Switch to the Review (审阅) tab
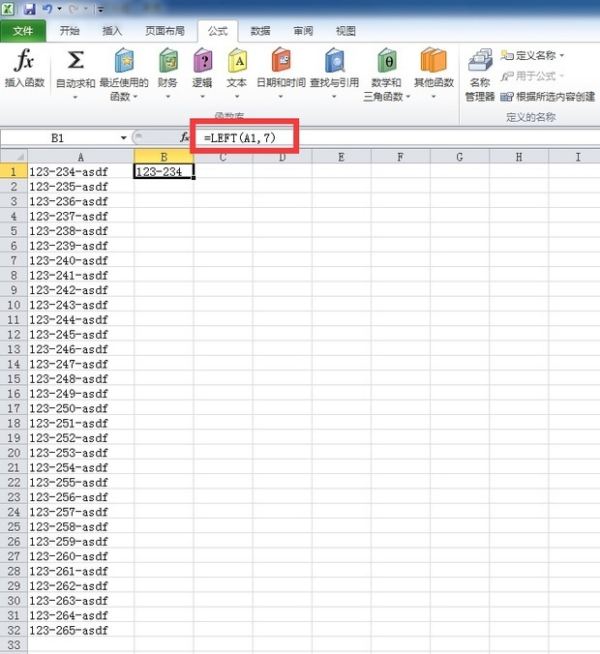The image size is (600, 654). [303, 31]
